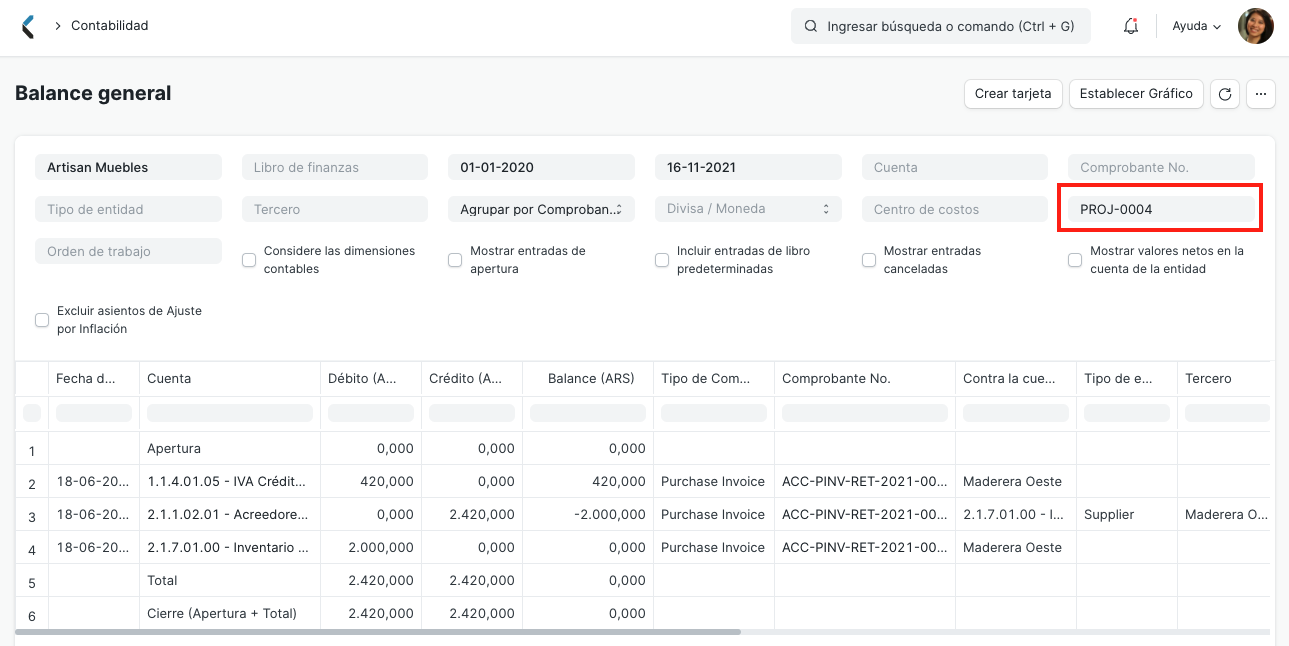The height and width of the screenshot is (646, 1289).
Task: Click the Comprobante No. filter field
Action: tap(1161, 167)
